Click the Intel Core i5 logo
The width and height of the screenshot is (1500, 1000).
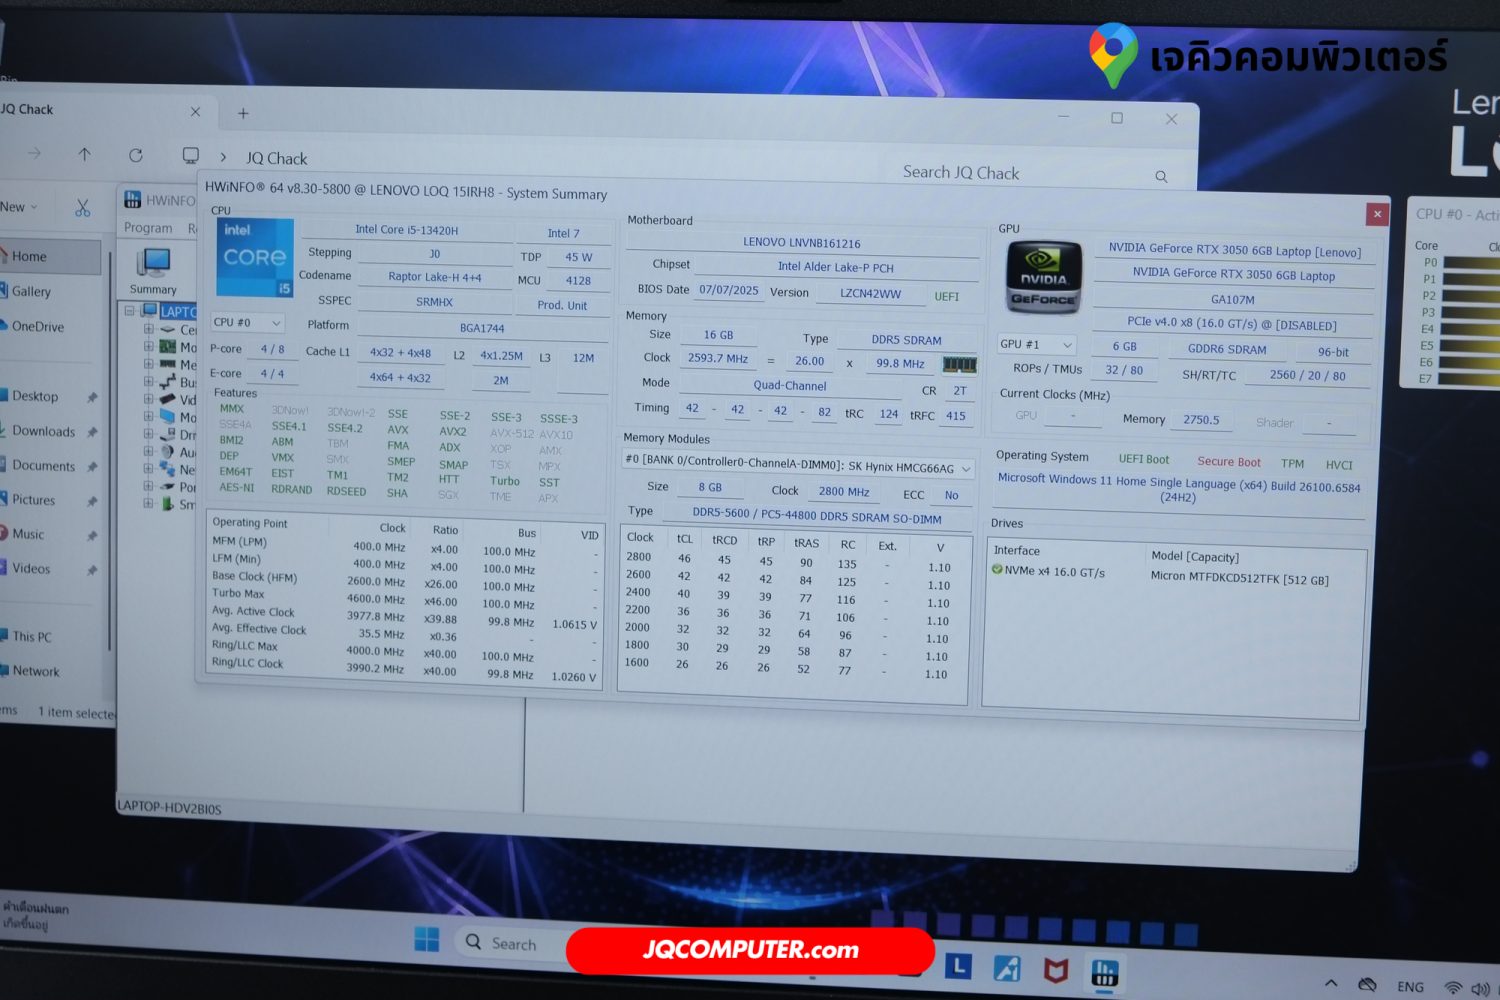point(255,258)
